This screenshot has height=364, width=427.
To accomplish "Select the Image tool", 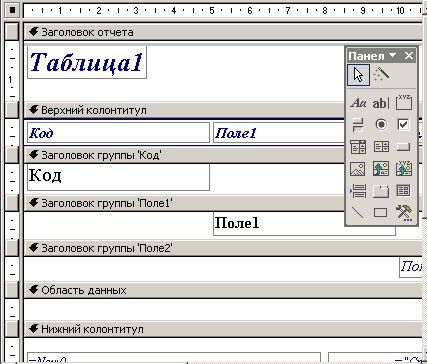I will 358,169.
